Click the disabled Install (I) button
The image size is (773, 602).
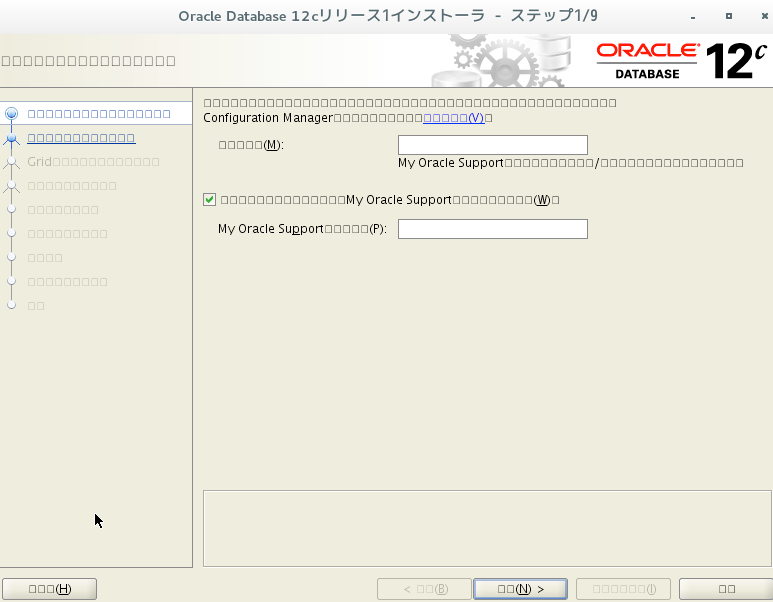click(624, 589)
